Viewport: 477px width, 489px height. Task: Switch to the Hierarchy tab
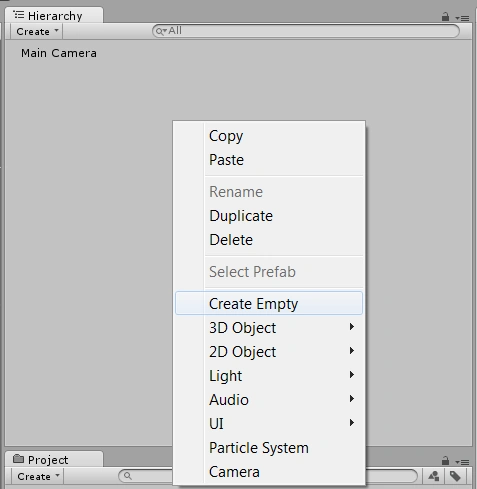(x=54, y=16)
